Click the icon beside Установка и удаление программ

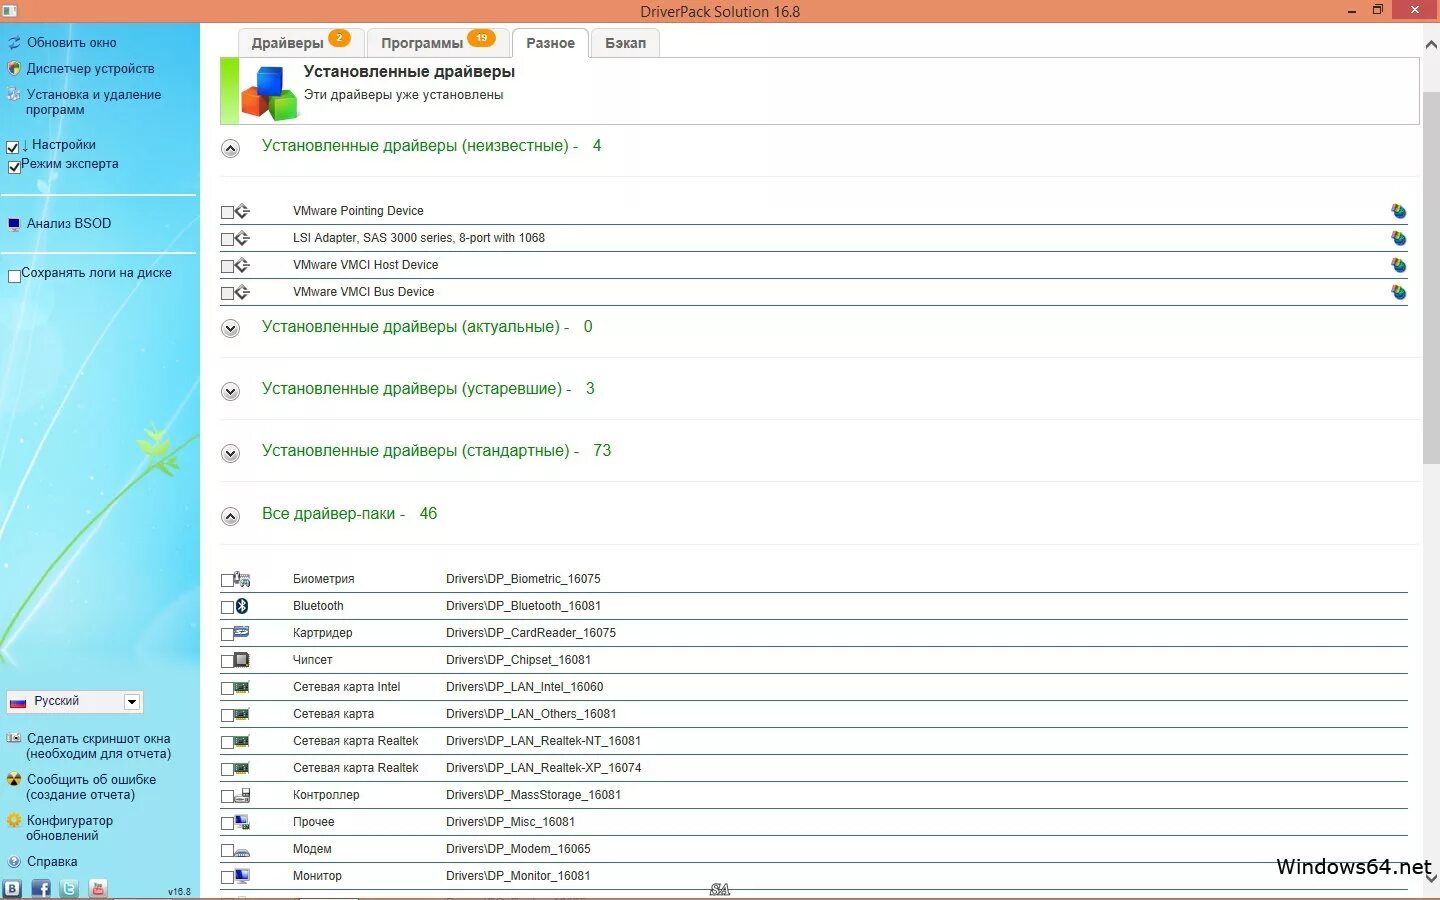pyautogui.click(x=14, y=94)
